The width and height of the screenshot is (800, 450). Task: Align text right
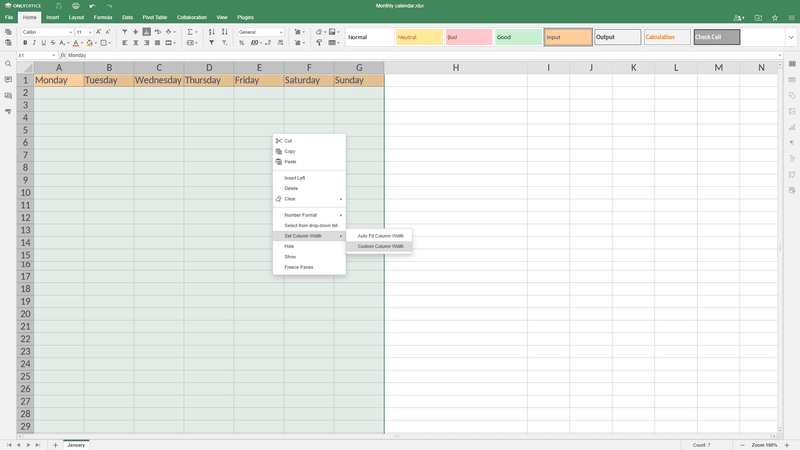coord(146,43)
